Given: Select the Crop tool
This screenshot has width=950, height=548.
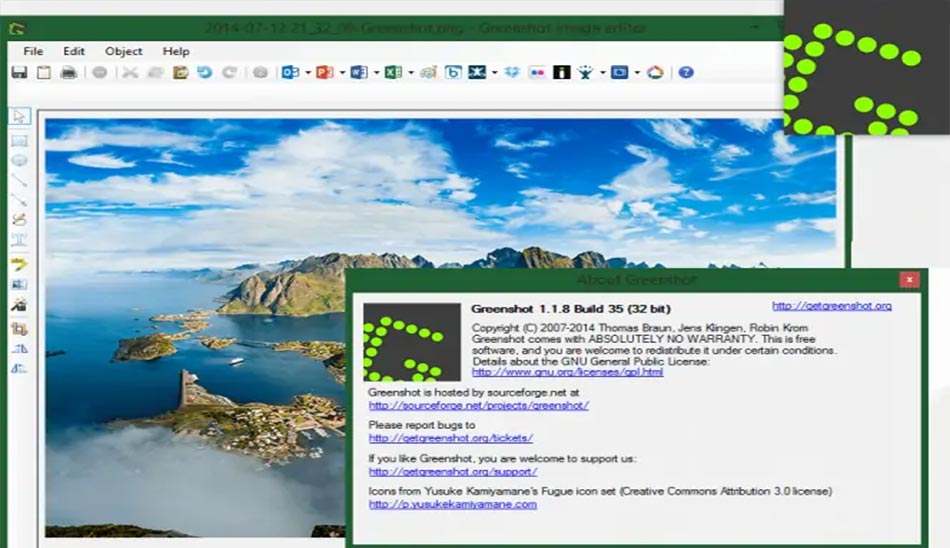Looking at the screenshot, I should [19, 329].
